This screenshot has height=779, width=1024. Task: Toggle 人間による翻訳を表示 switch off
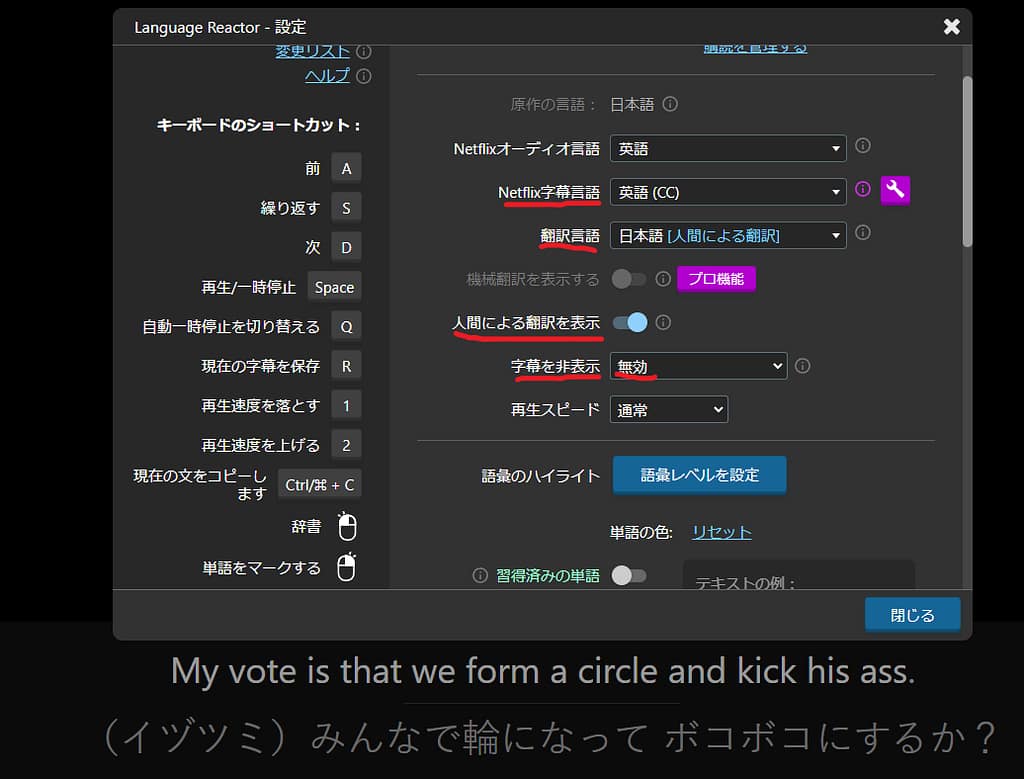click(630, 322)
